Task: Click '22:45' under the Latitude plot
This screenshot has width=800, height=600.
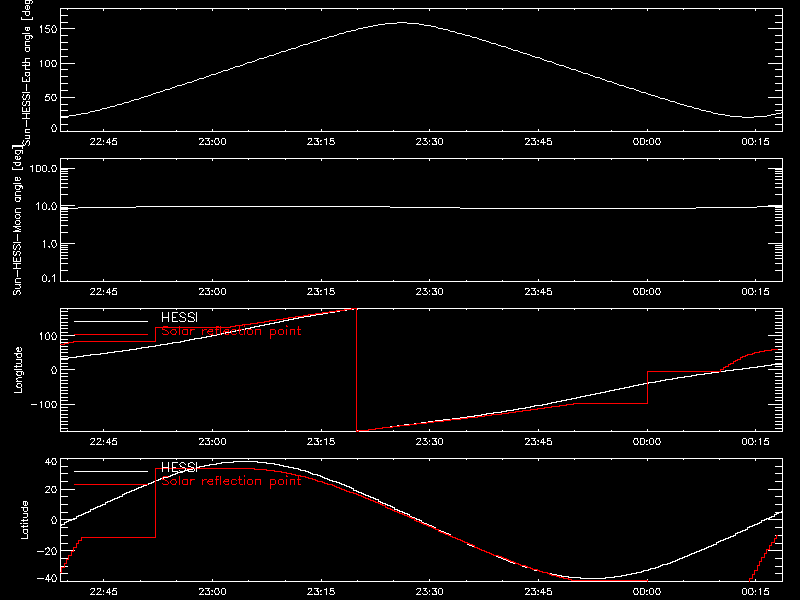Action: point(104,592)
